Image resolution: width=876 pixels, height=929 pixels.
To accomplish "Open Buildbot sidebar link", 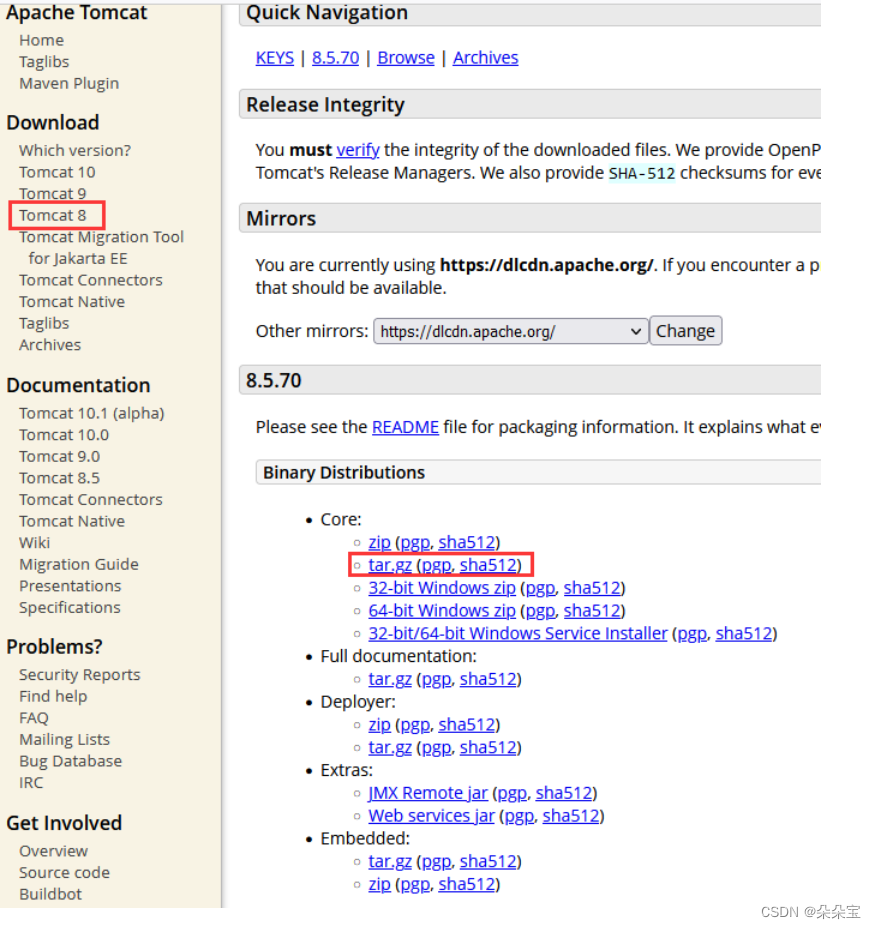I will point(50,895).
